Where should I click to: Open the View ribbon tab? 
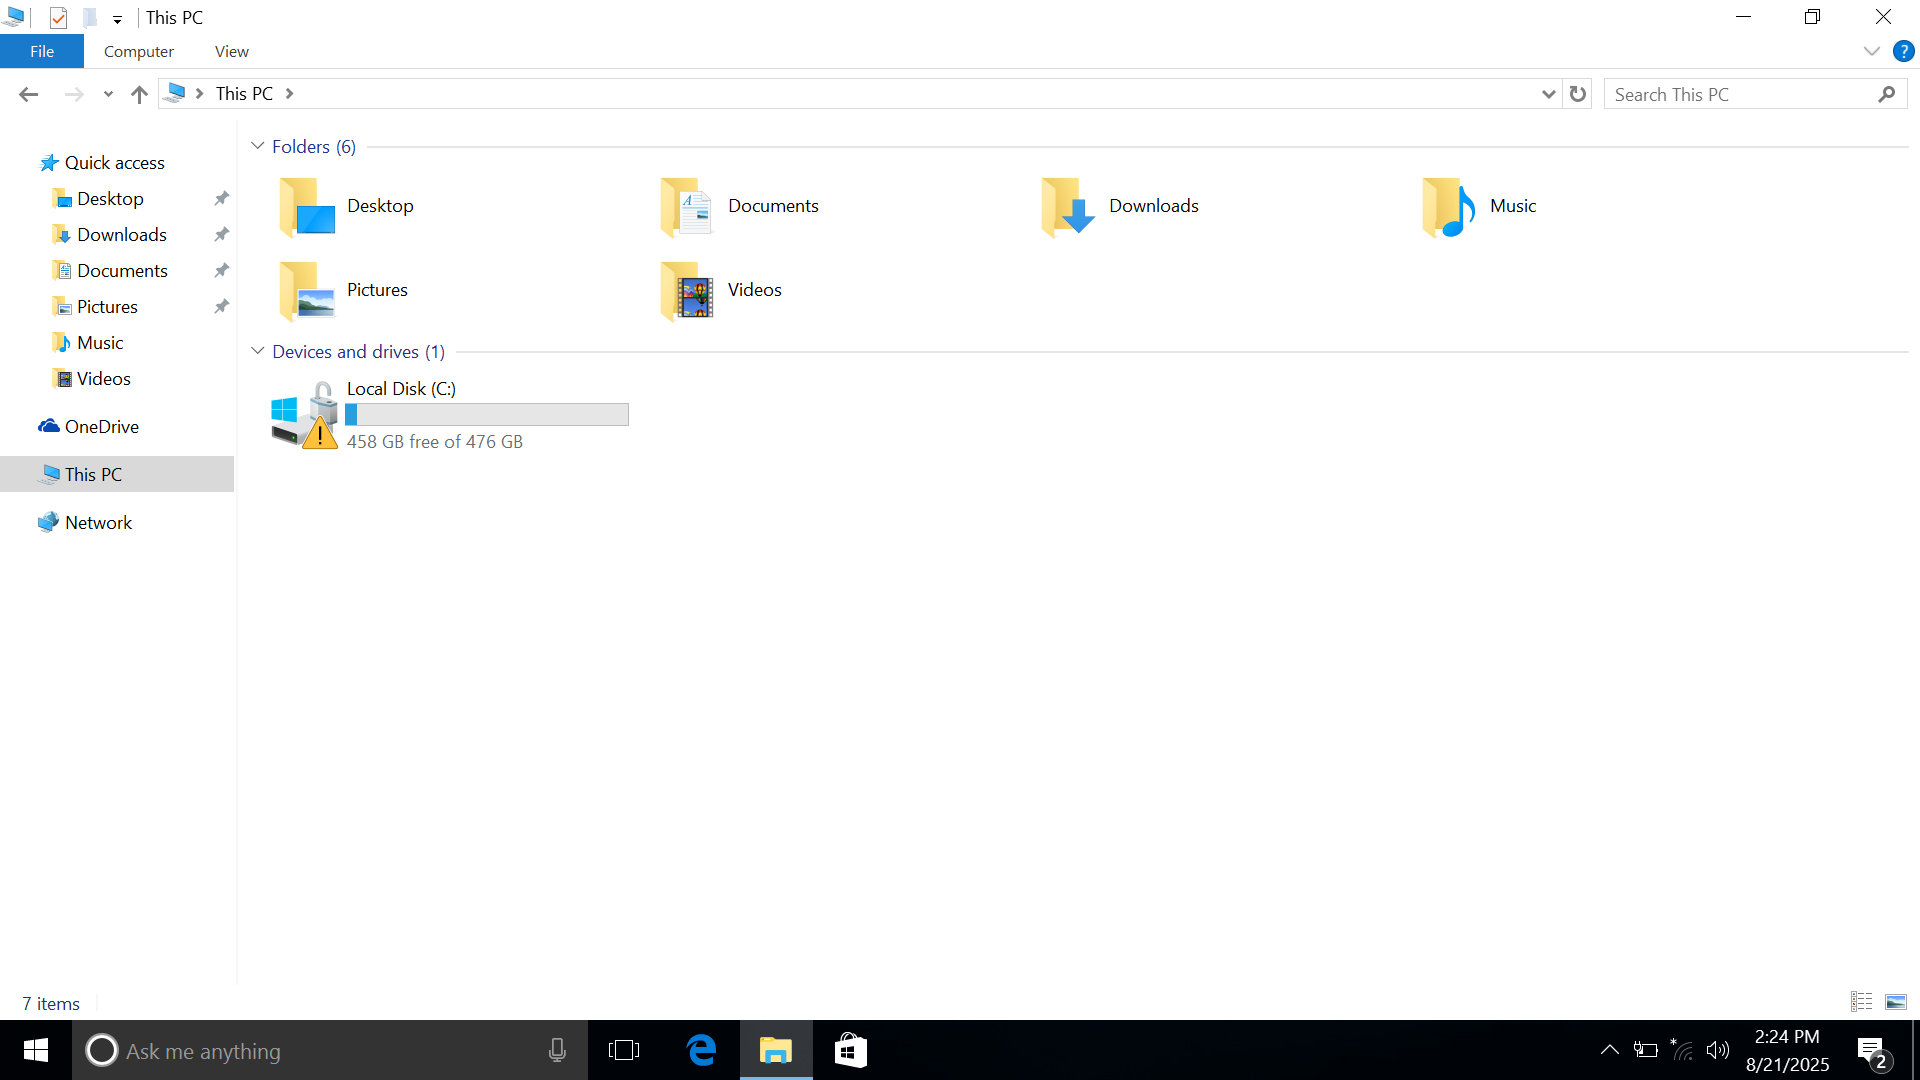(232, 52)
